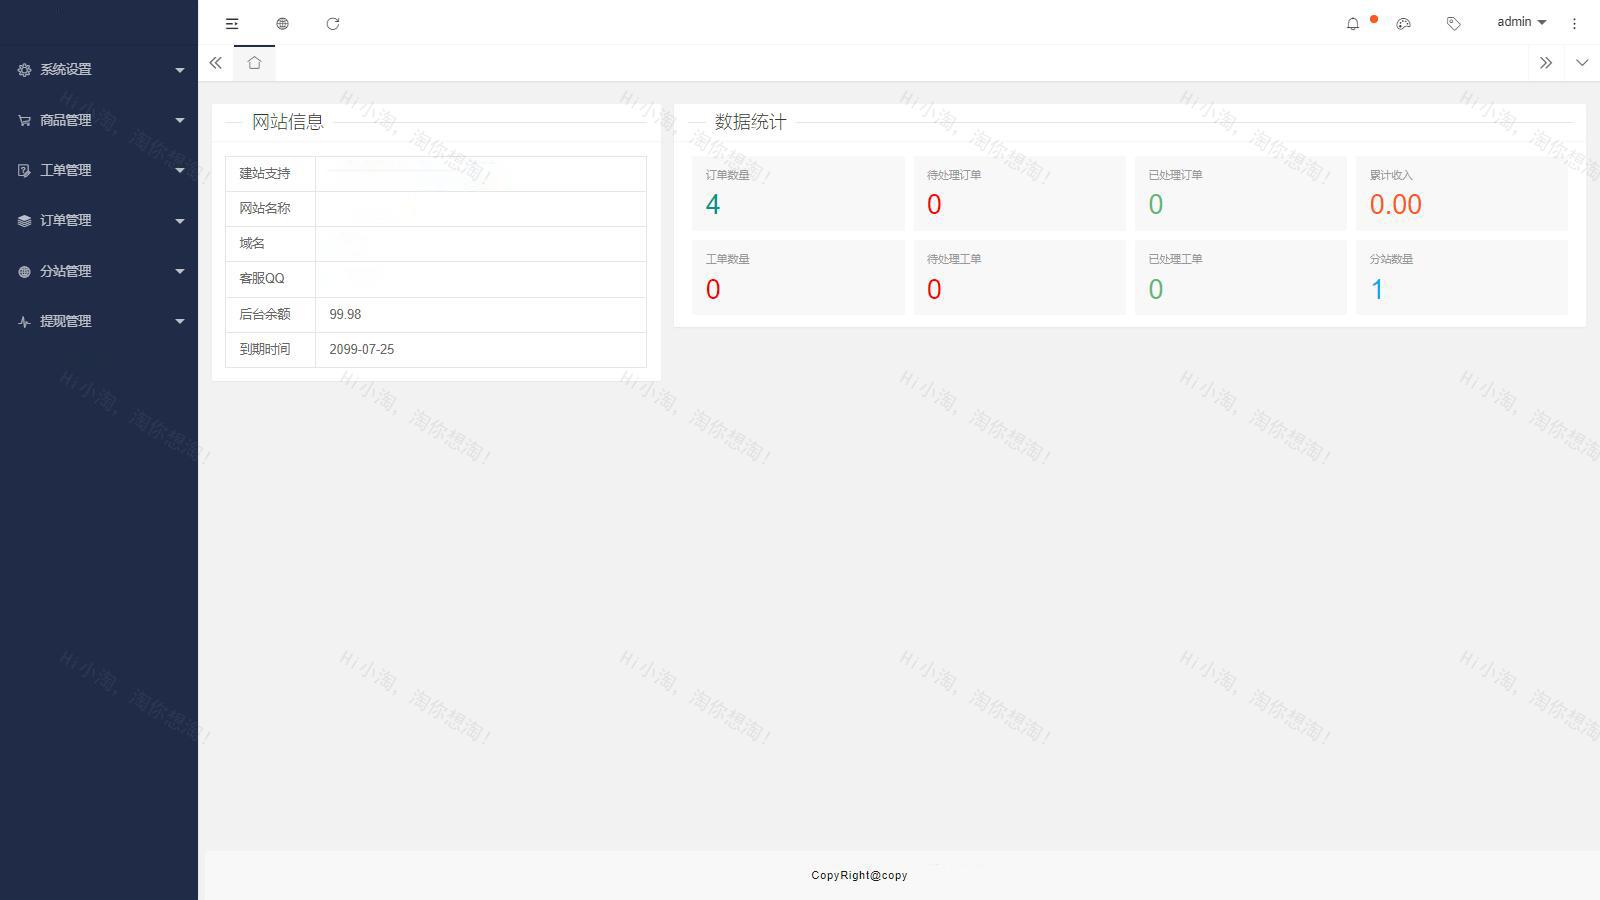Expand the 系统设置 arrow

click(x=180, y=70)
